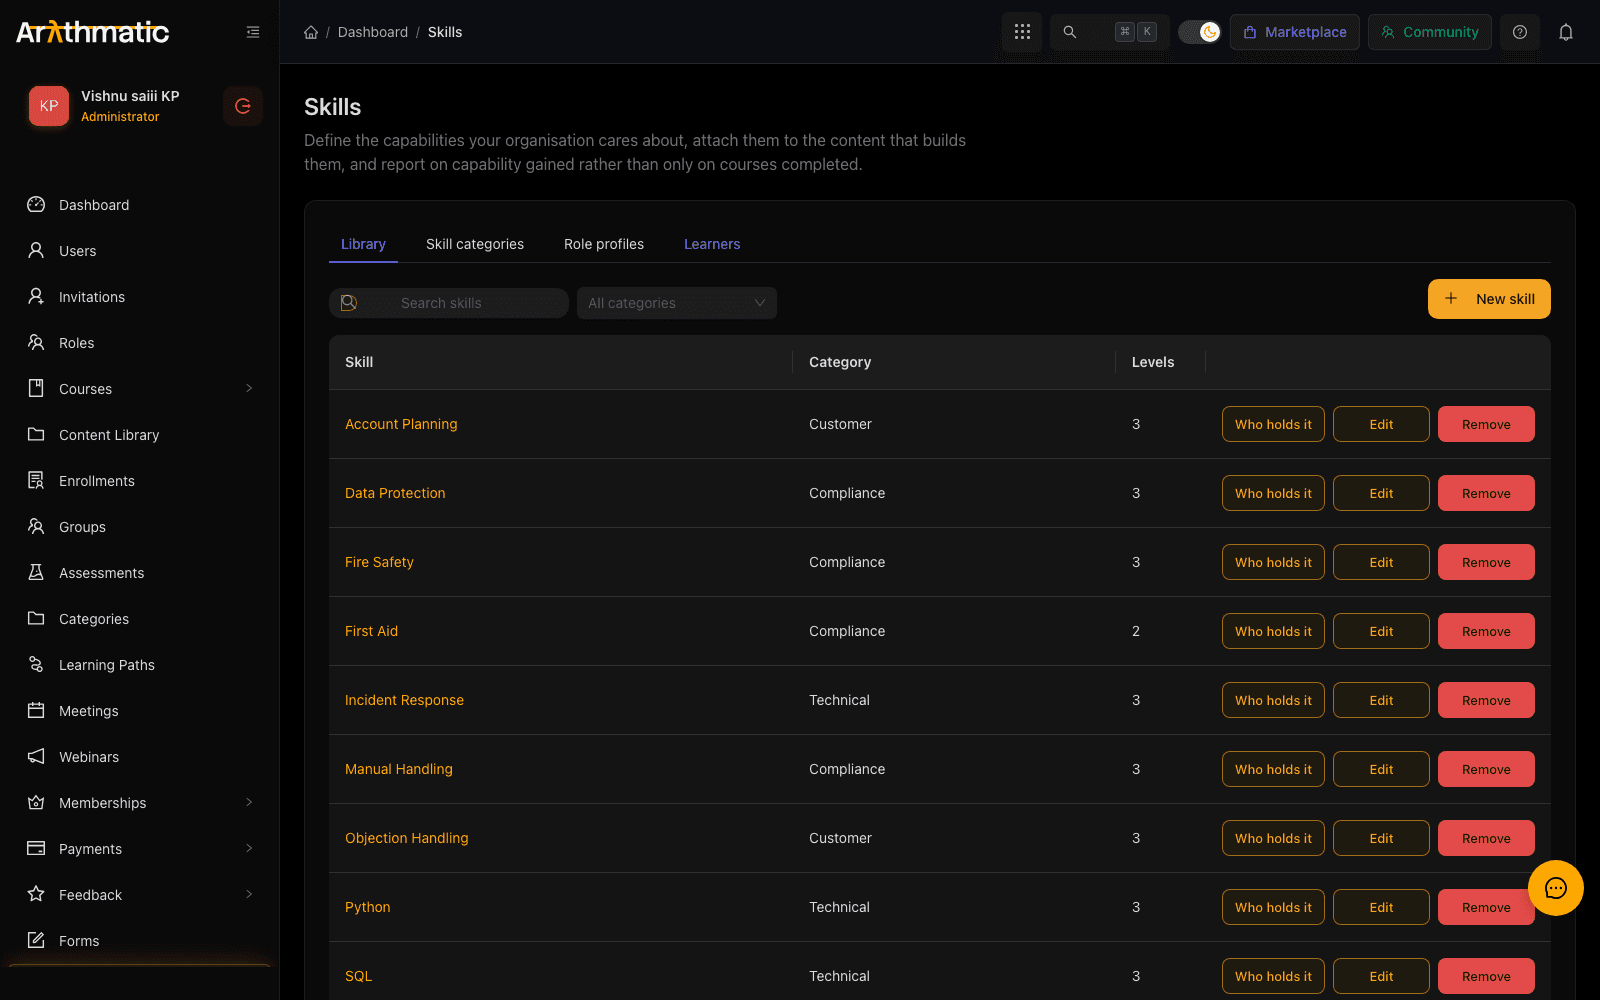The height and width of the screenshot is (1000, 1600).
Task: Edit the SQL skill
Action: pos(1381,976)
